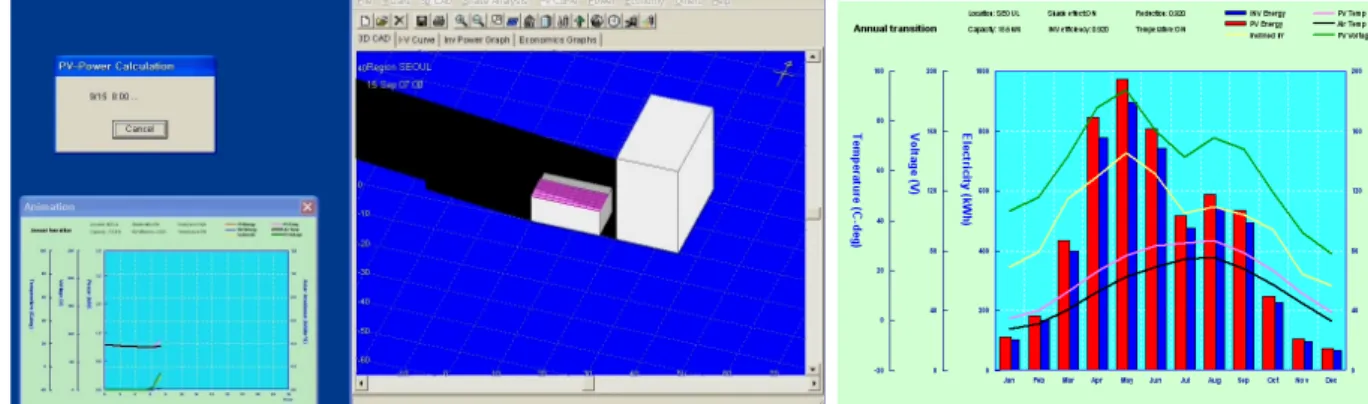This screenshot has height=404, width=1368.
Task: Click the vertical scrollbar up arrow in 3D view
Action: 814,54
